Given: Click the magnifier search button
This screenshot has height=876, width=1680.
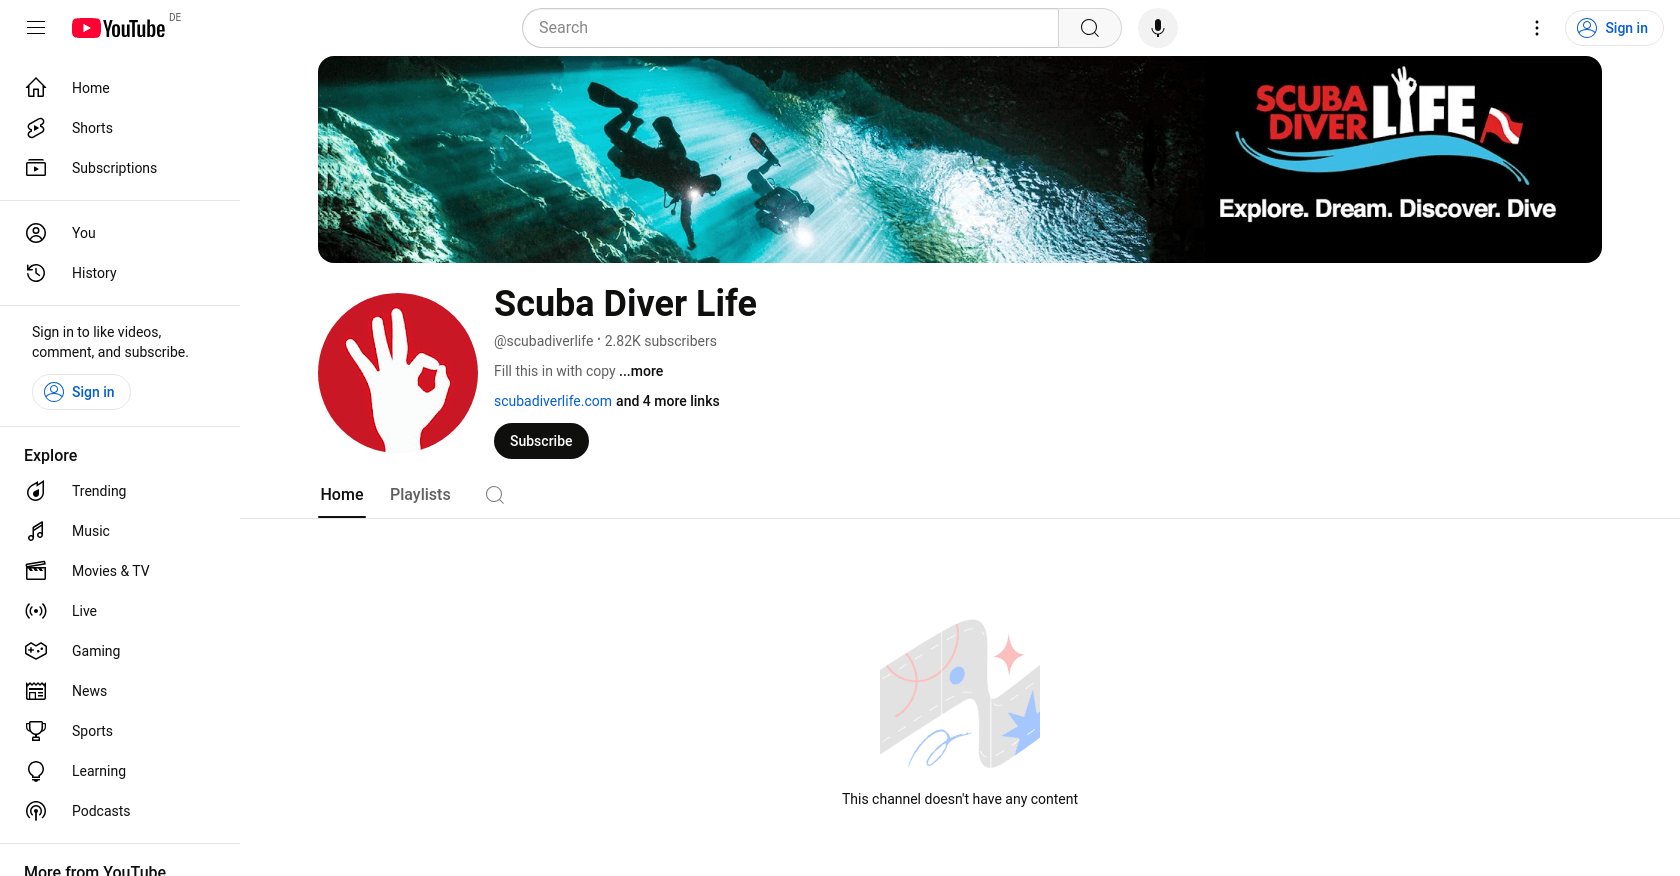Looking at the screenshot, I should [x=1089, y=28].
